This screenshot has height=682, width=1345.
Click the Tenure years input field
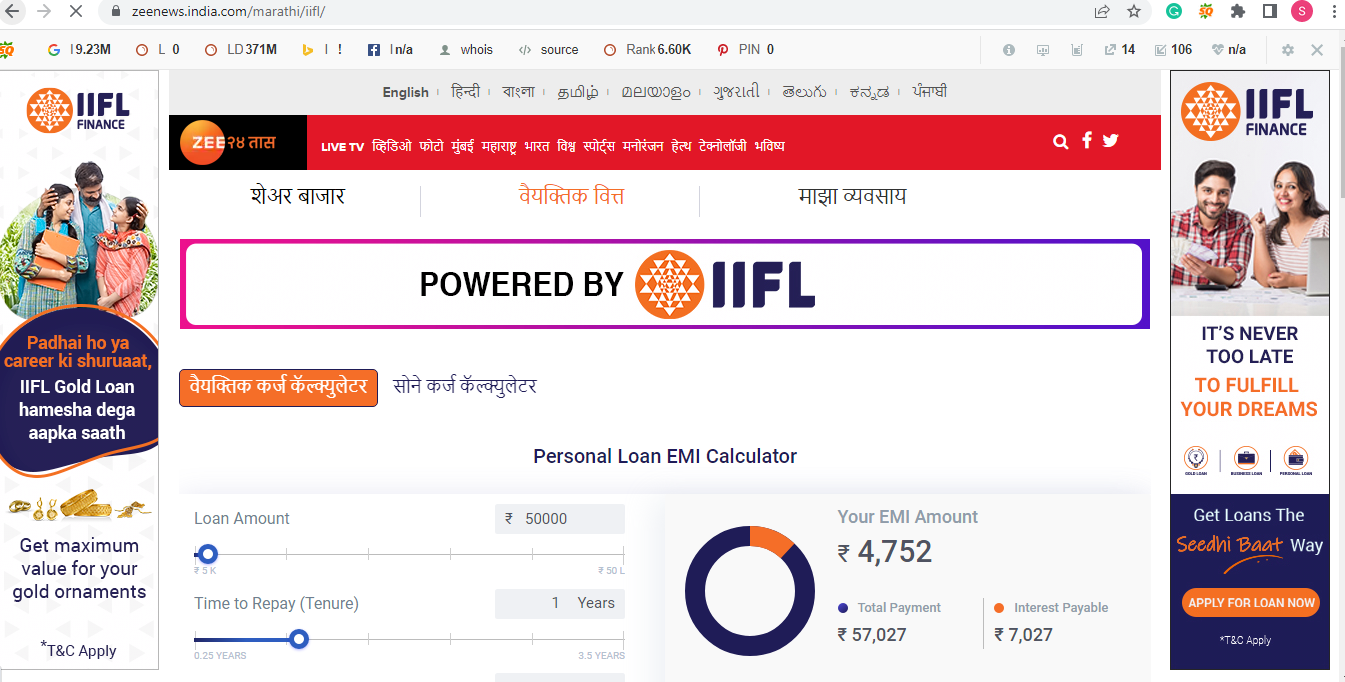click(x=560, y=603)
